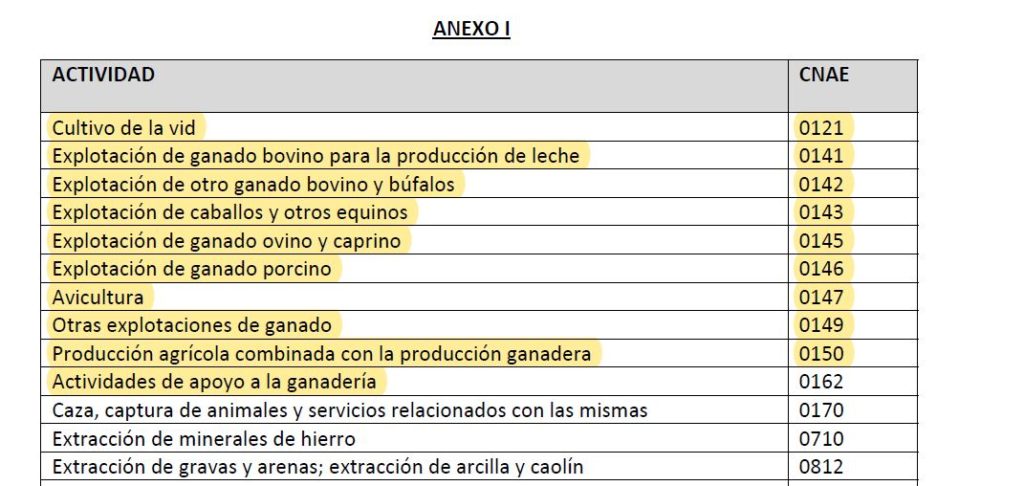Select the ganado ovino y caprino entry
The width and height of the screenshot is (1024, 486).
(x=227, y=241)
